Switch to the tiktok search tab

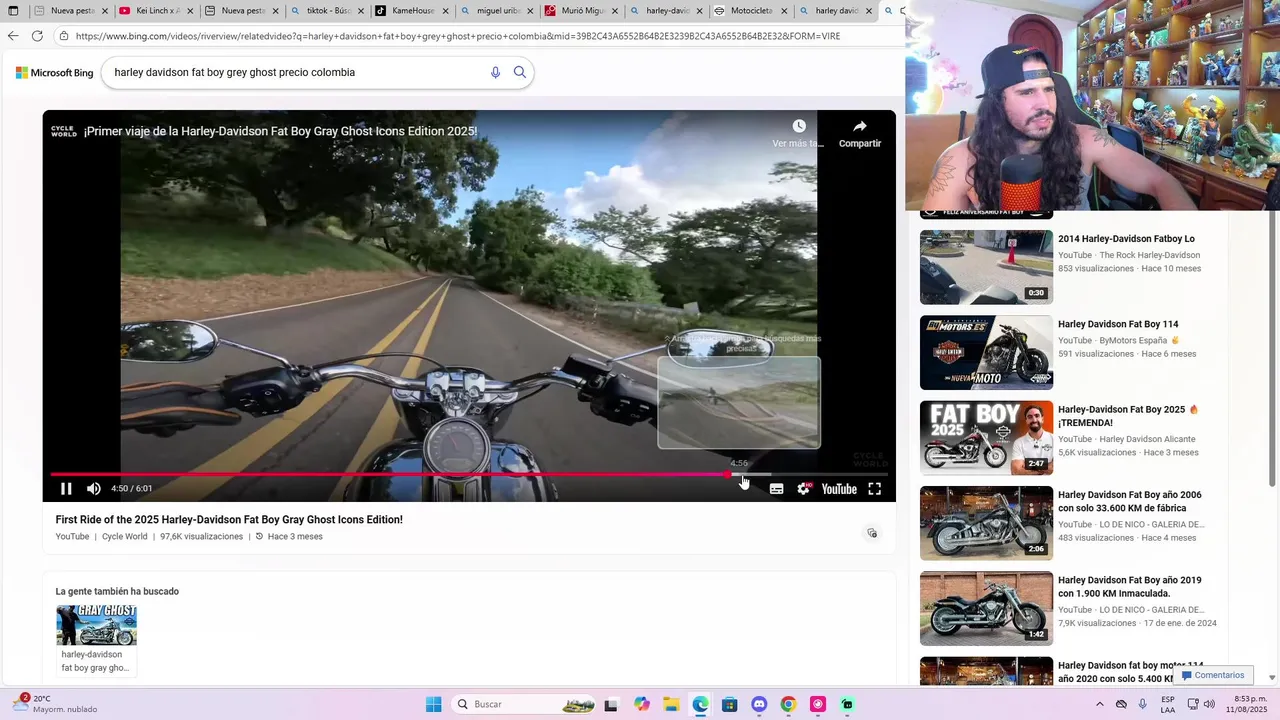[x=326, y=11]
